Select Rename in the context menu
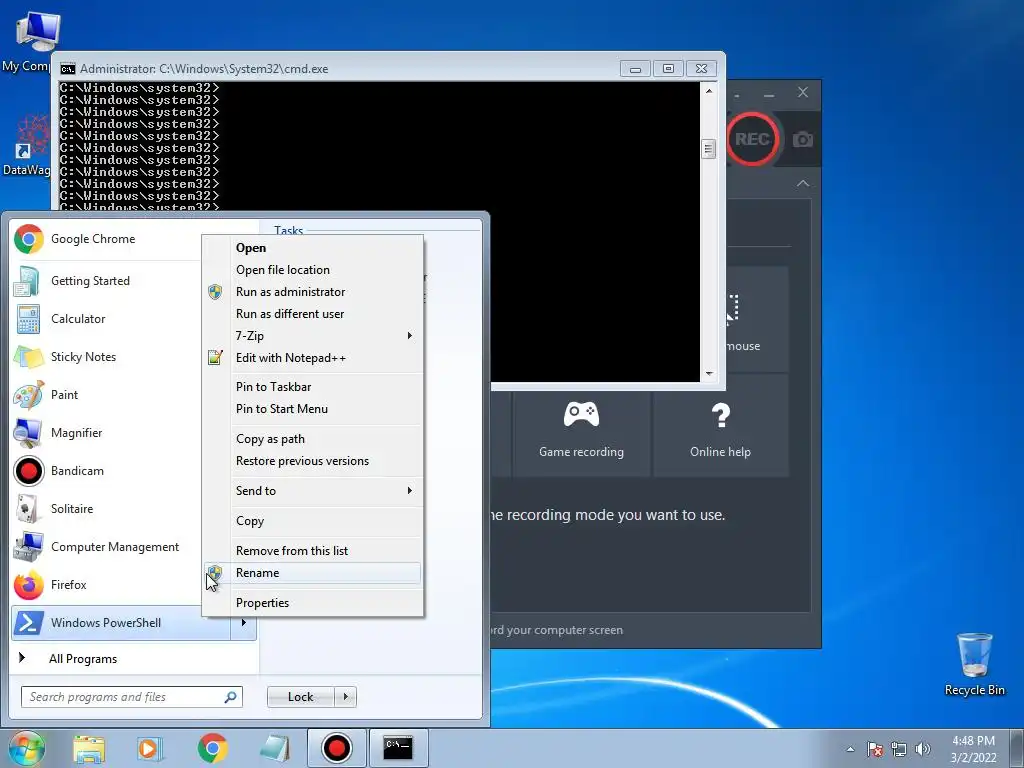 coord(312,573)
